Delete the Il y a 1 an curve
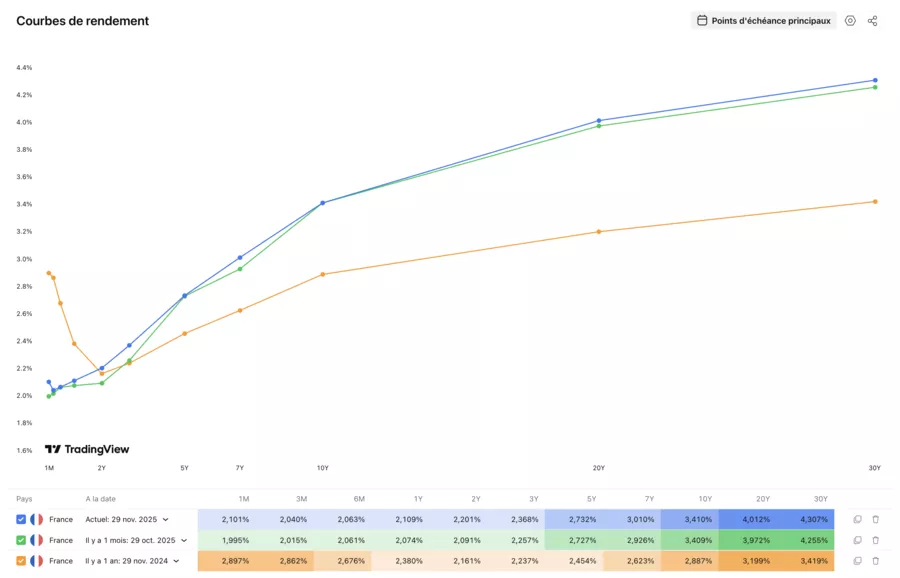 [876, 560]
